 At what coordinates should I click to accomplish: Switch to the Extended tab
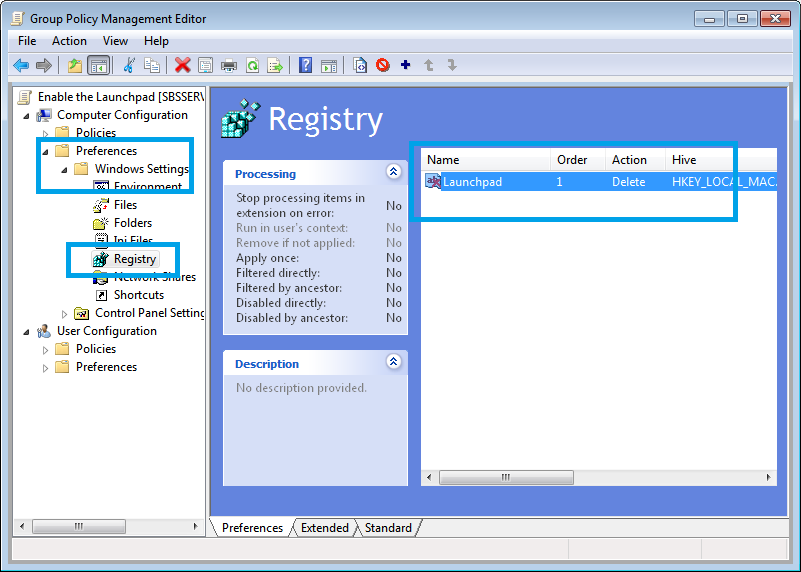[324, 528]
